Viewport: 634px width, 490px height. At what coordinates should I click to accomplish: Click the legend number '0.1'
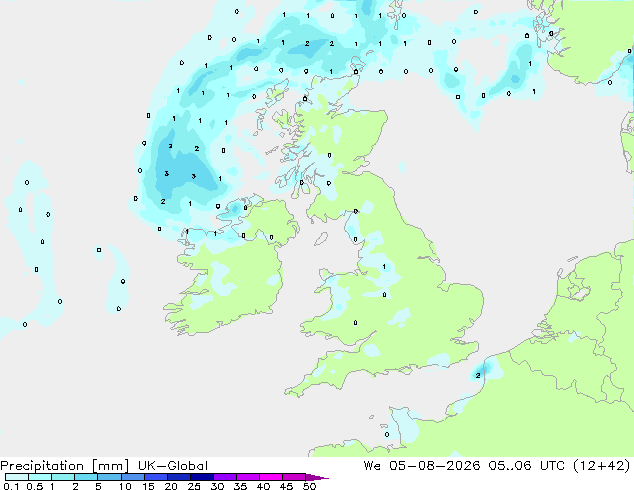pyautogui.click(x=11, y=486)
